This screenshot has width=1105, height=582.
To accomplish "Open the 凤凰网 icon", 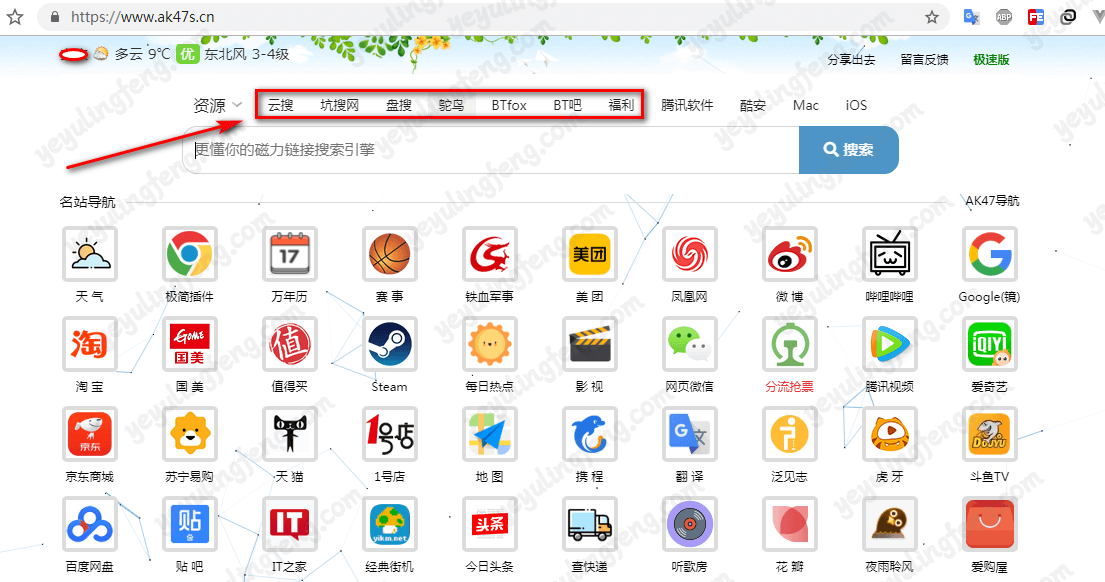I will [x=690, y=254].
